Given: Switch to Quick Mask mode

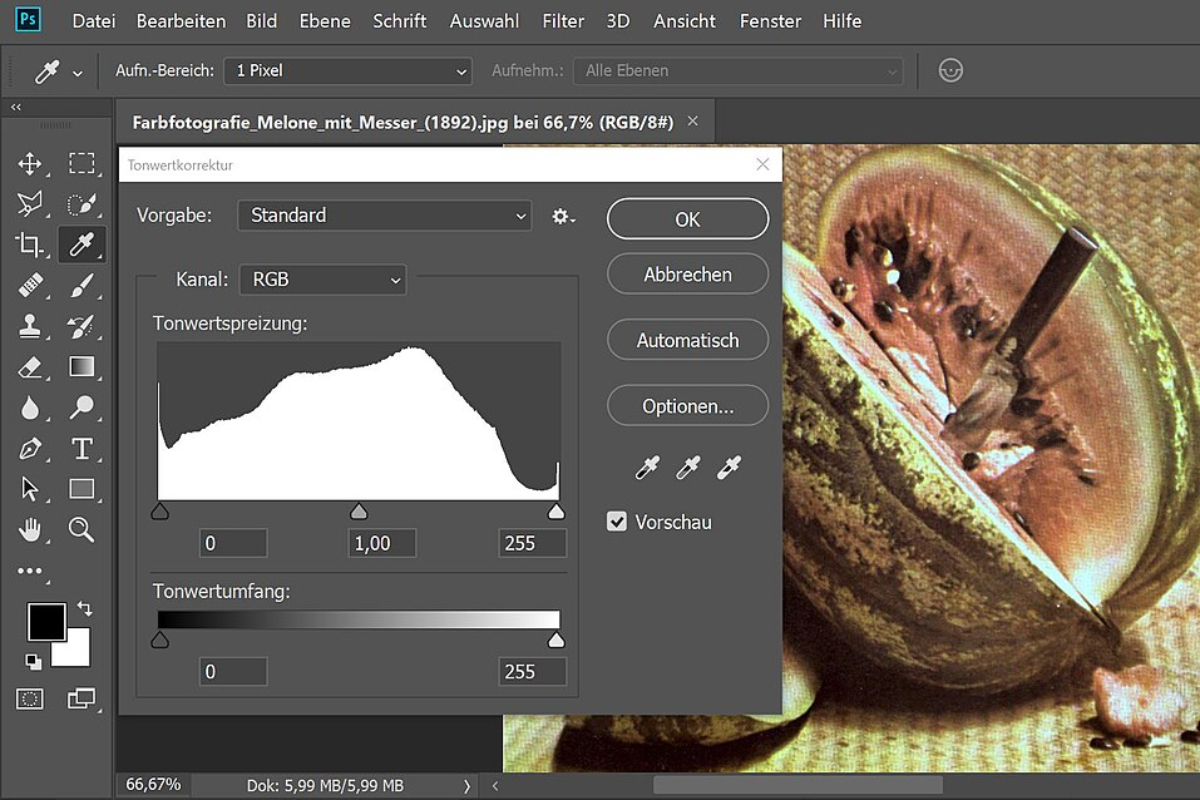Looking at the screenshot, I should 30,699.
